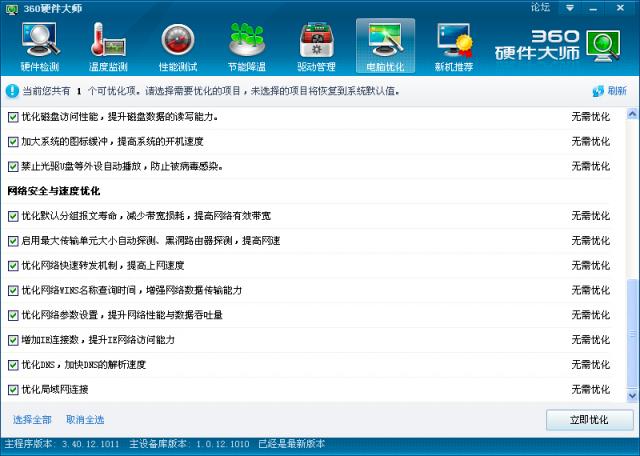Screen dimensions: 640x456
Task: Click the 优化网络参数设置 row text
Action: tap(122, 315)
